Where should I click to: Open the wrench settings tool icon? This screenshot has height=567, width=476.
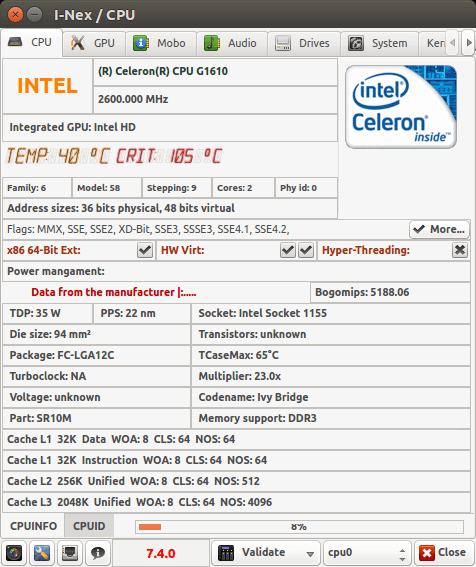tap(42, 553)
